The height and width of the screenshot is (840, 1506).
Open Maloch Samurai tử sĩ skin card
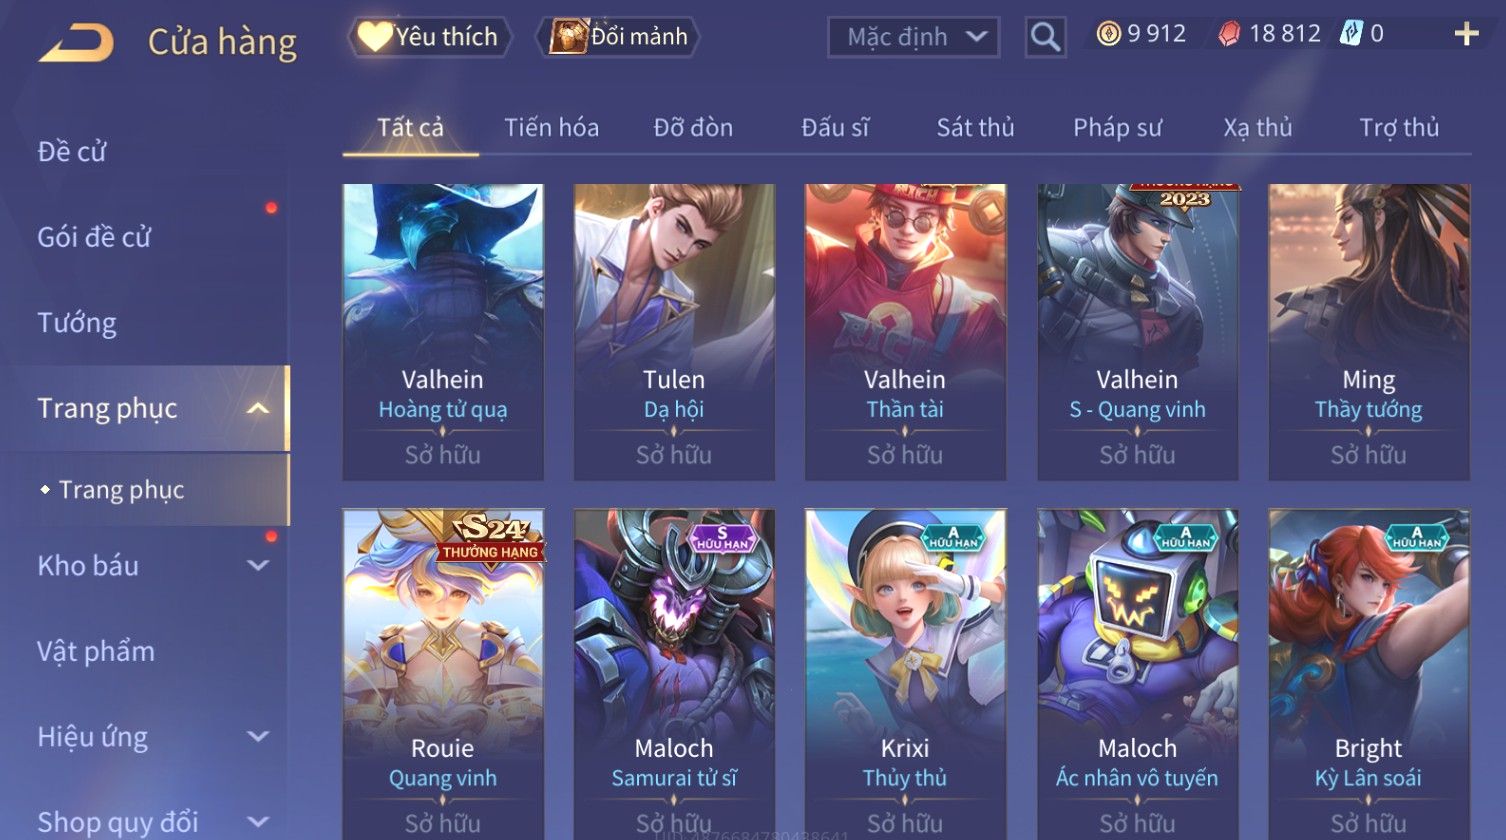pyautogui.click(x=674, y=674)
